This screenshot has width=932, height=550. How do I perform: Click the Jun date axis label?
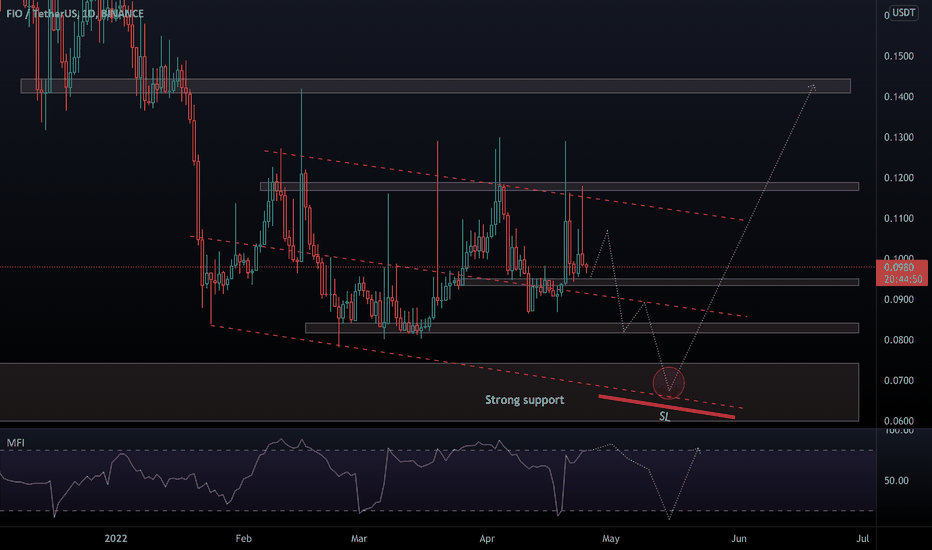pyautogui.click(x=739, y=539)
